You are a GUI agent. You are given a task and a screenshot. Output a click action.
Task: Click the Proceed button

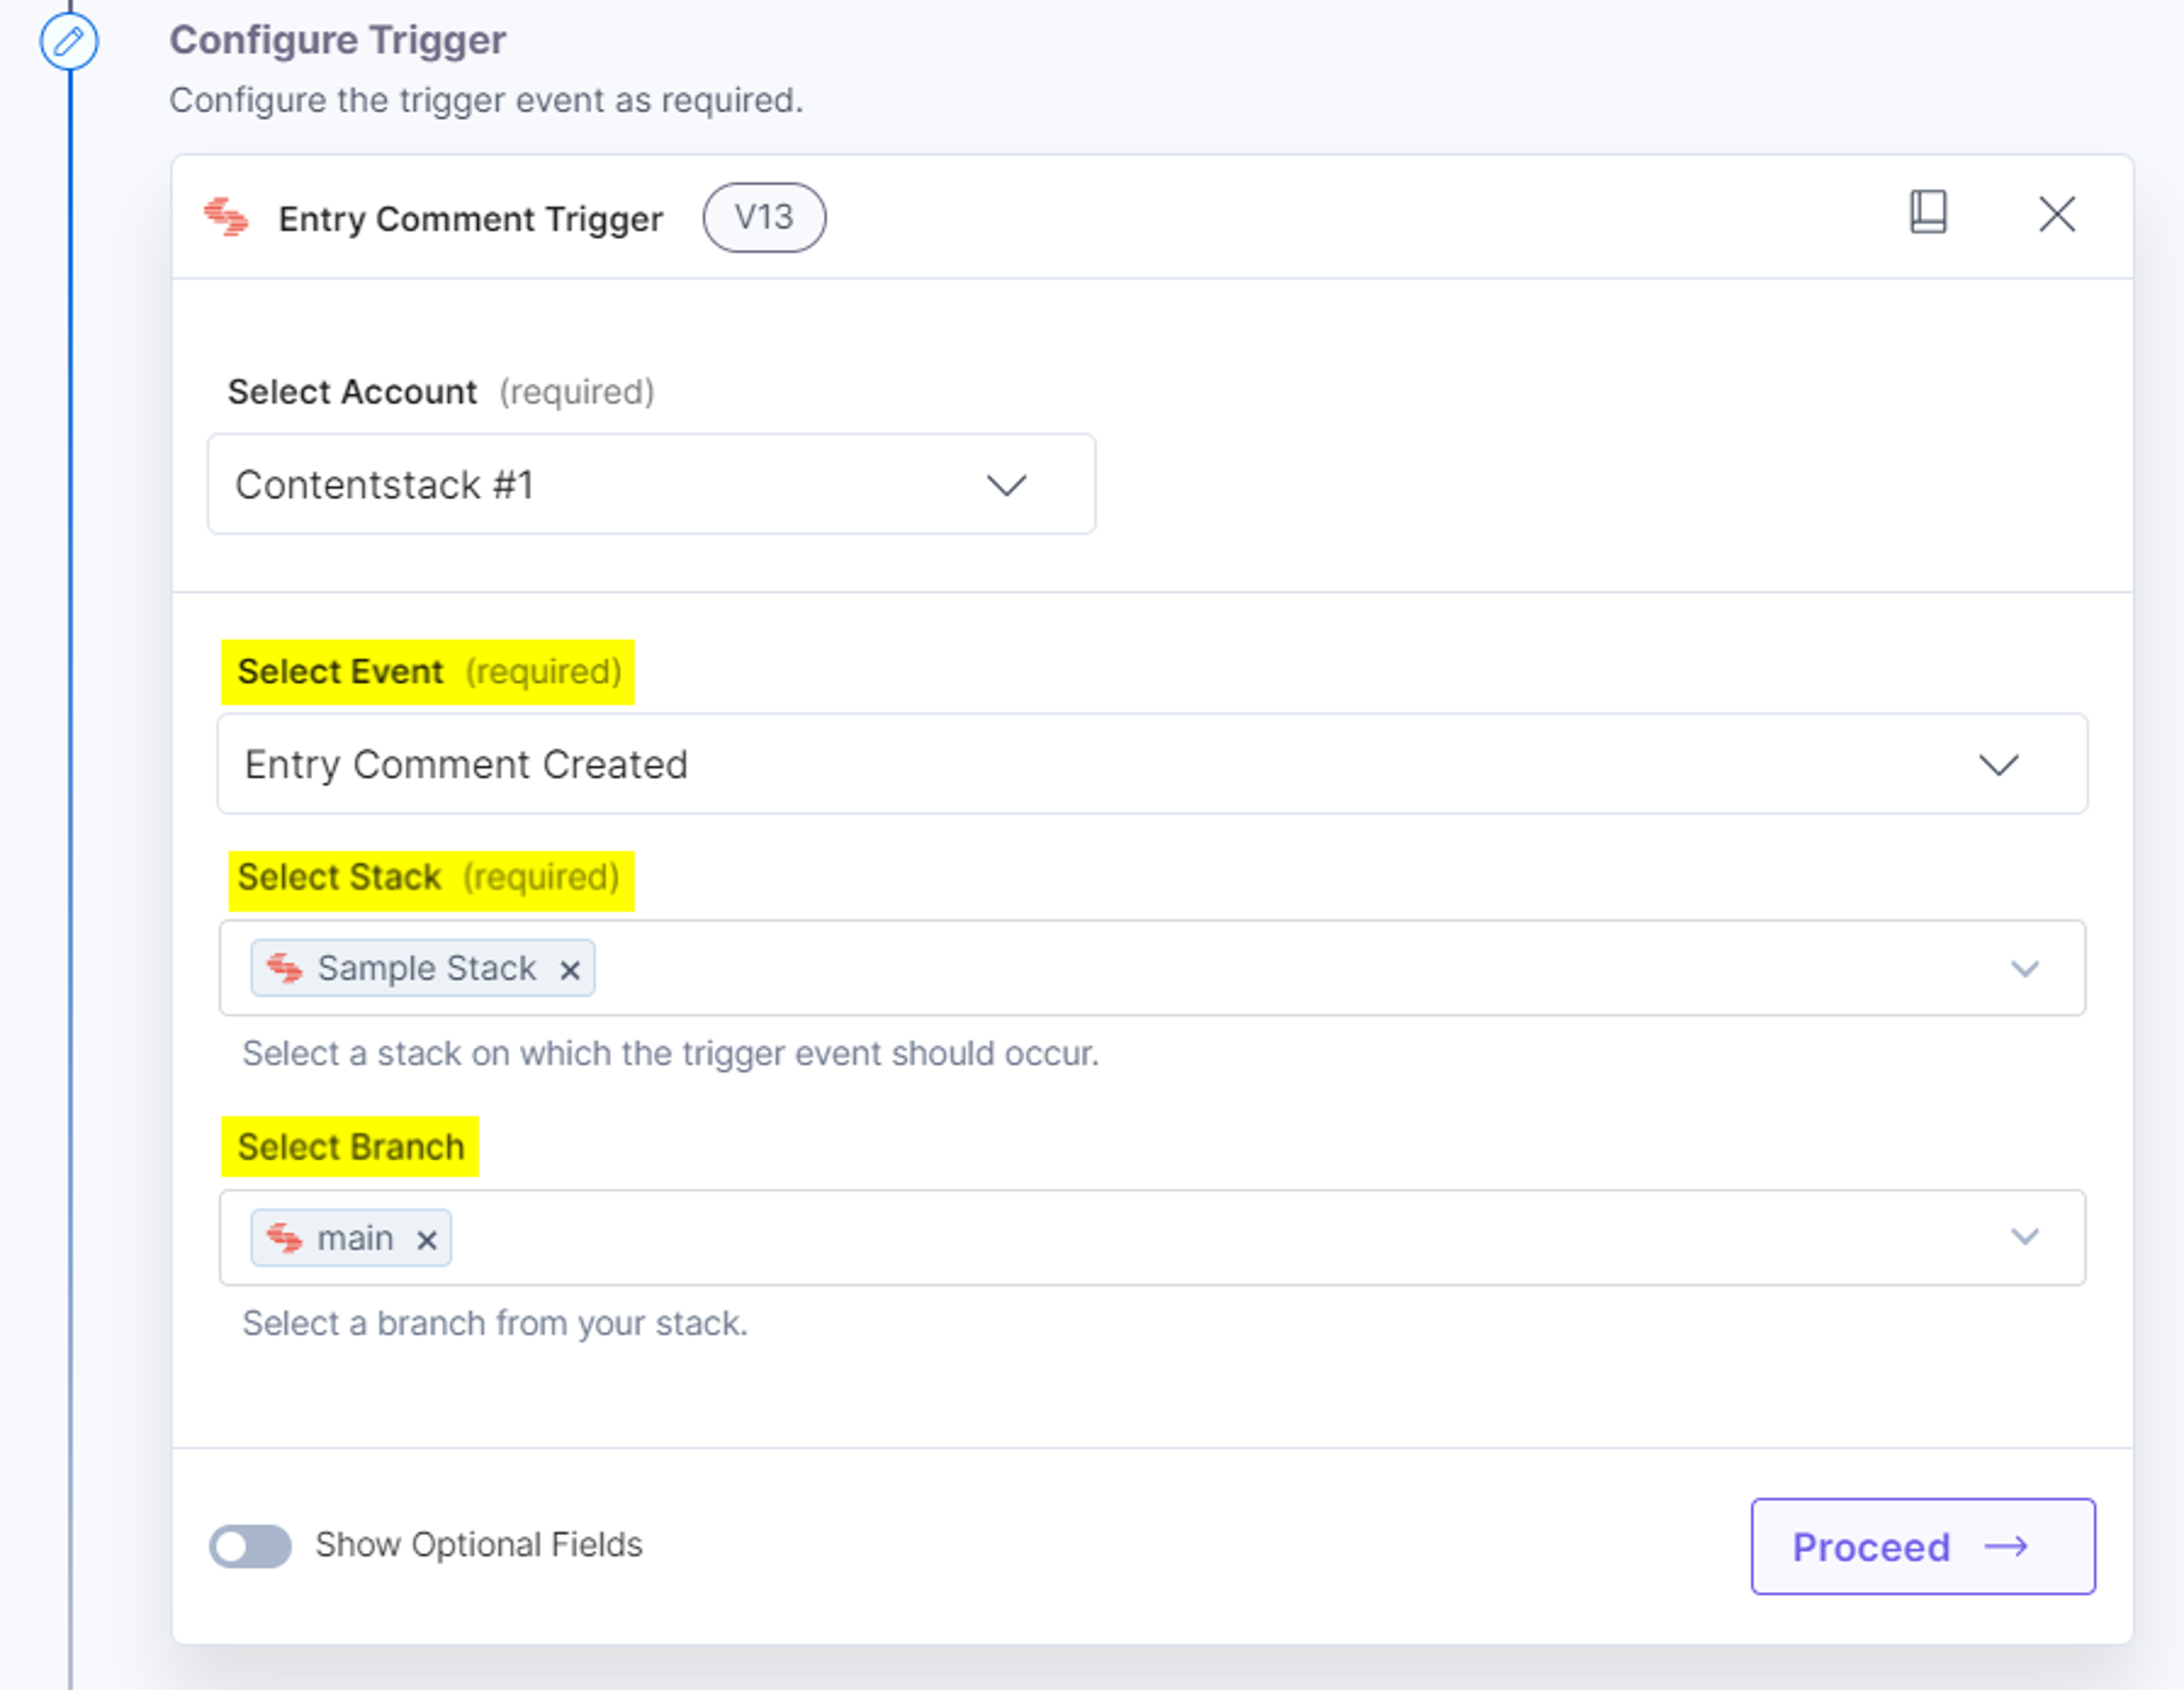coord(1922,1546)
